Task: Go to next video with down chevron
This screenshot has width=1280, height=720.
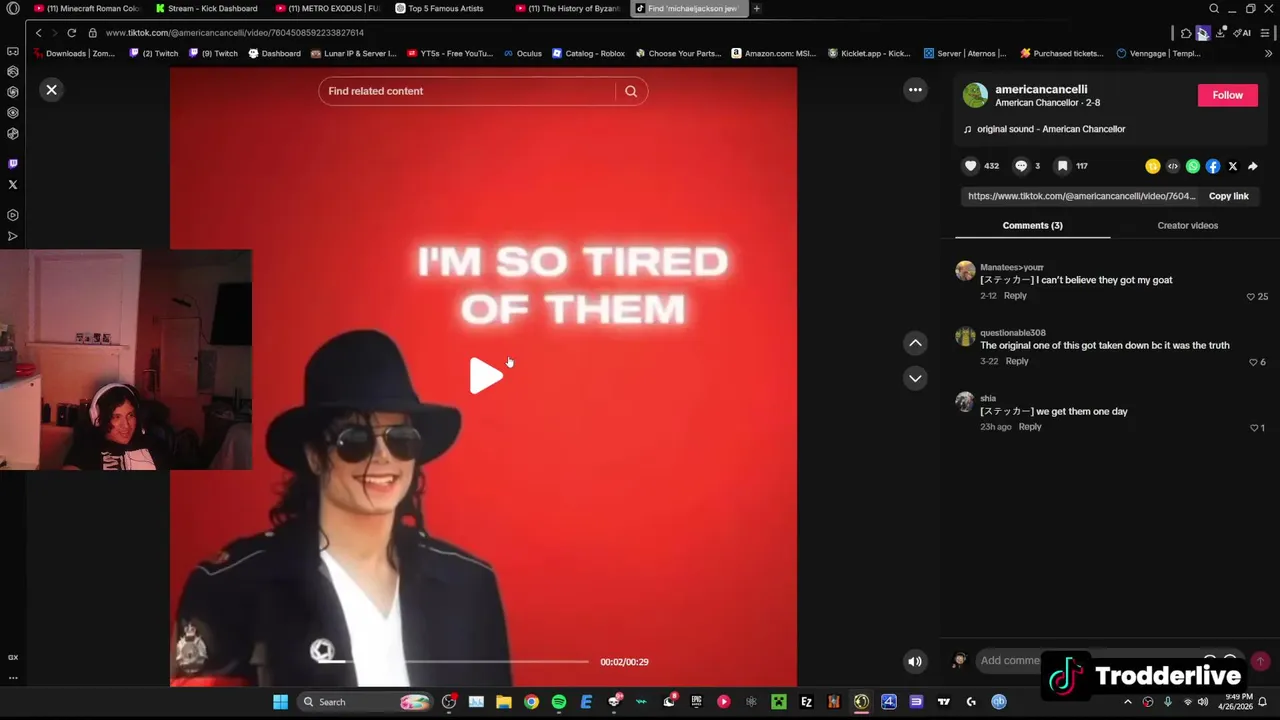Action: [x=915, y=378]
